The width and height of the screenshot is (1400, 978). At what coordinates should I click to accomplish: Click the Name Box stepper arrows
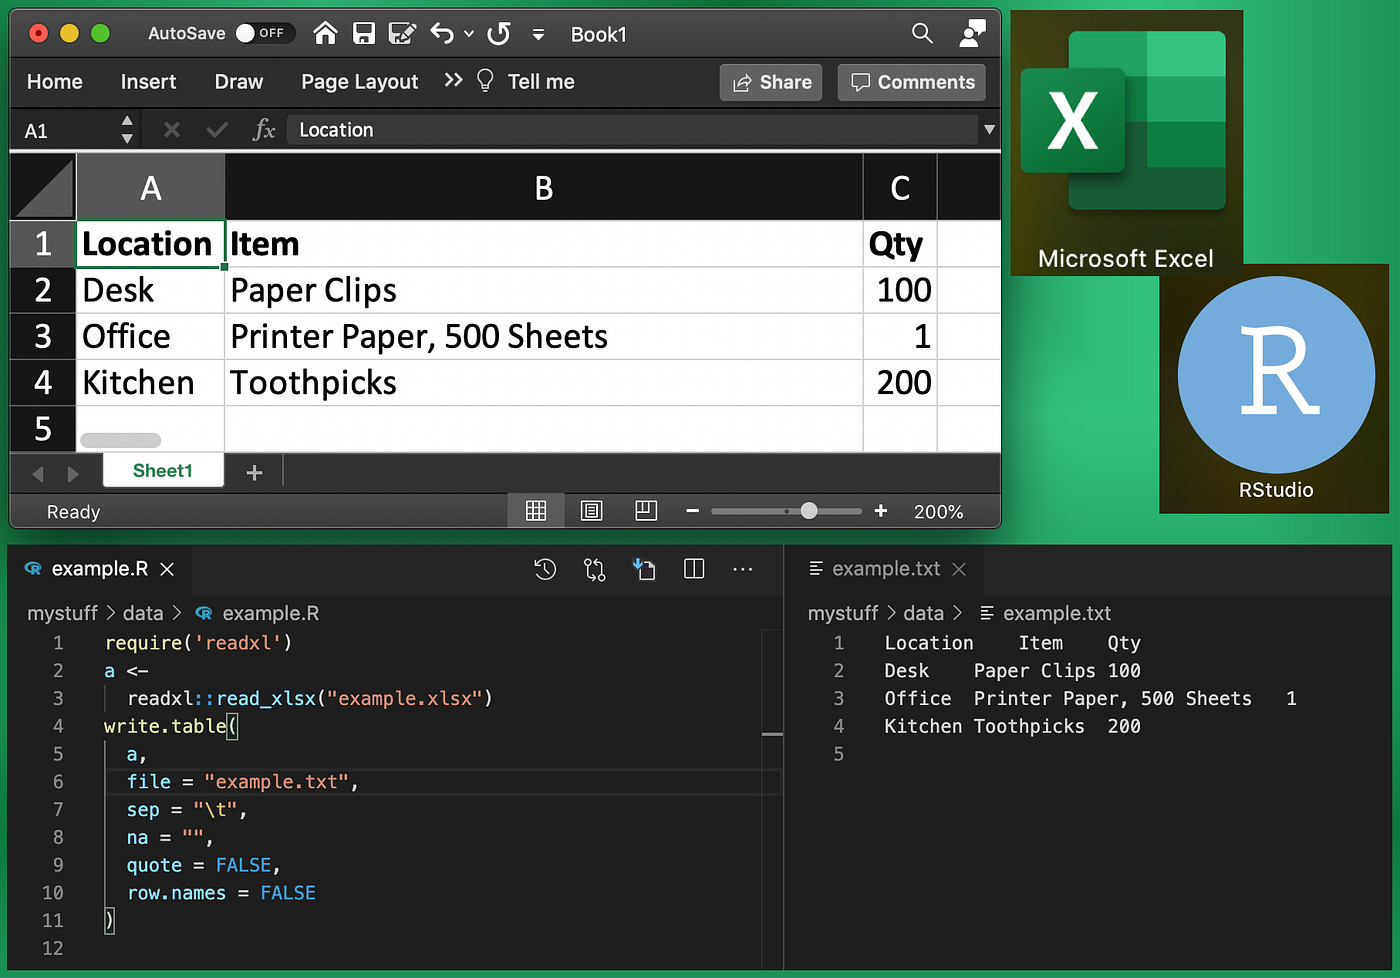(127, 130)
